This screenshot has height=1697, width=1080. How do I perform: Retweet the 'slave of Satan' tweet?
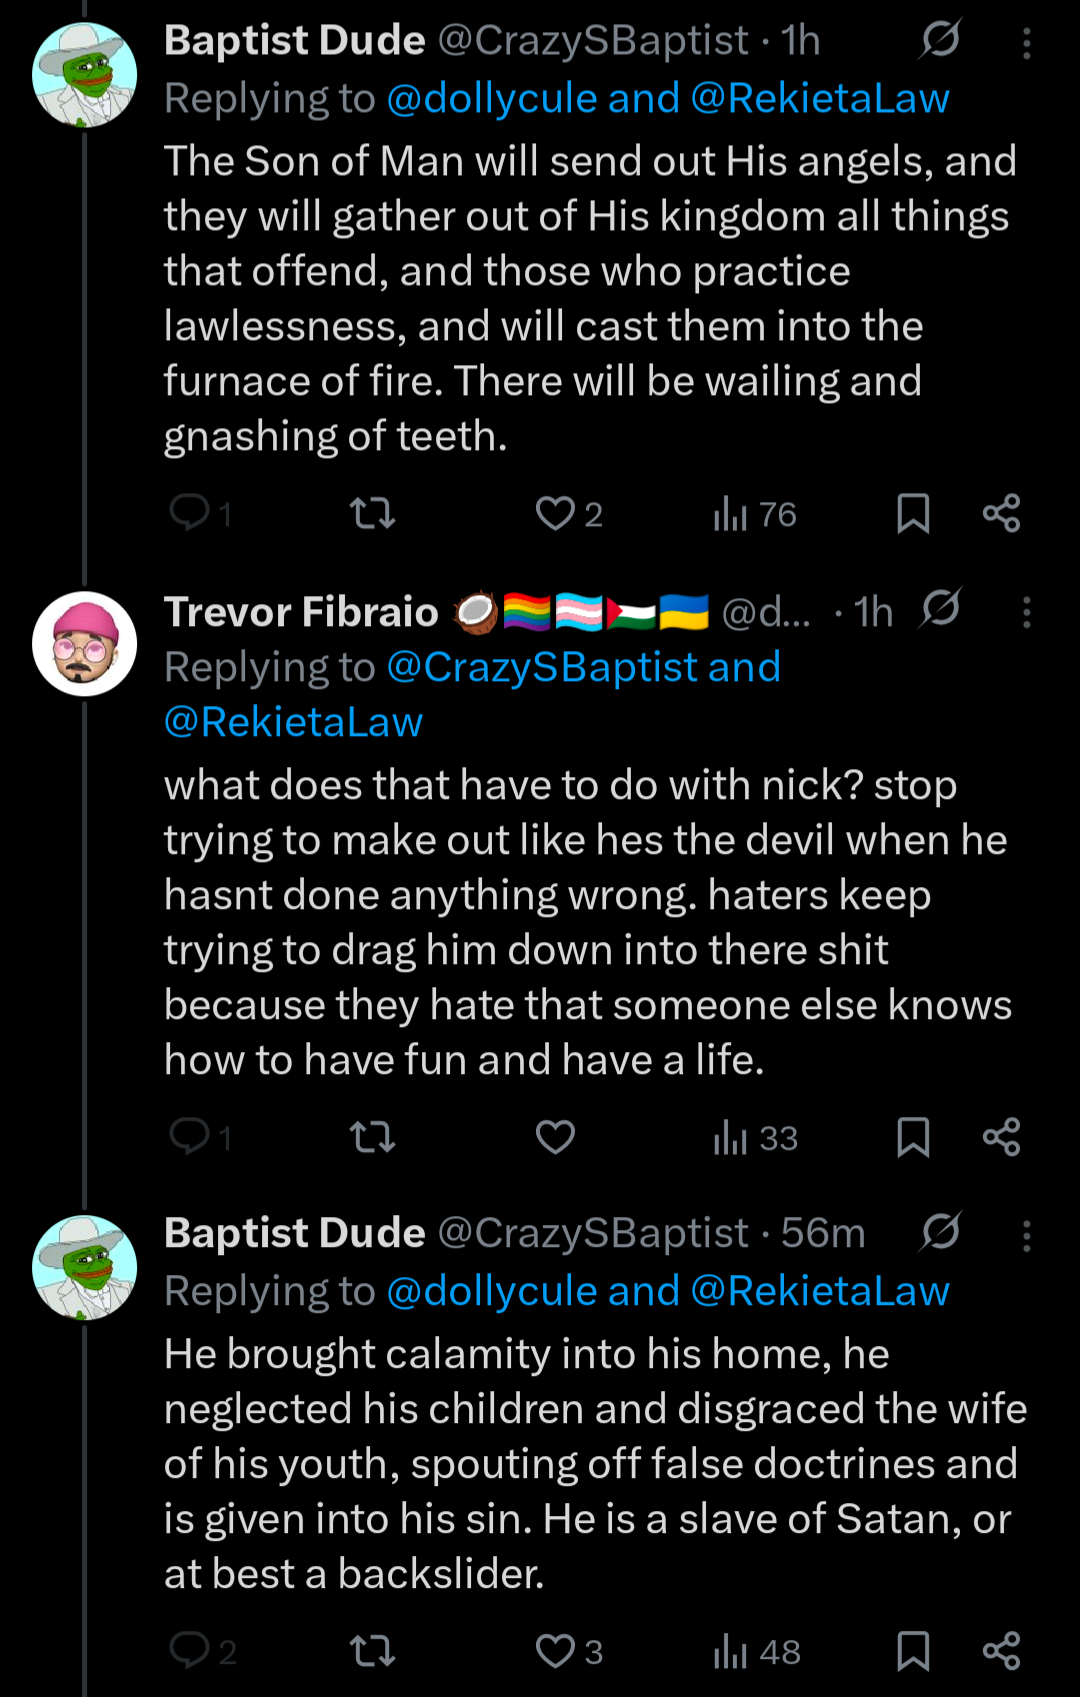pyautogui.click(x=372, y=1651)
